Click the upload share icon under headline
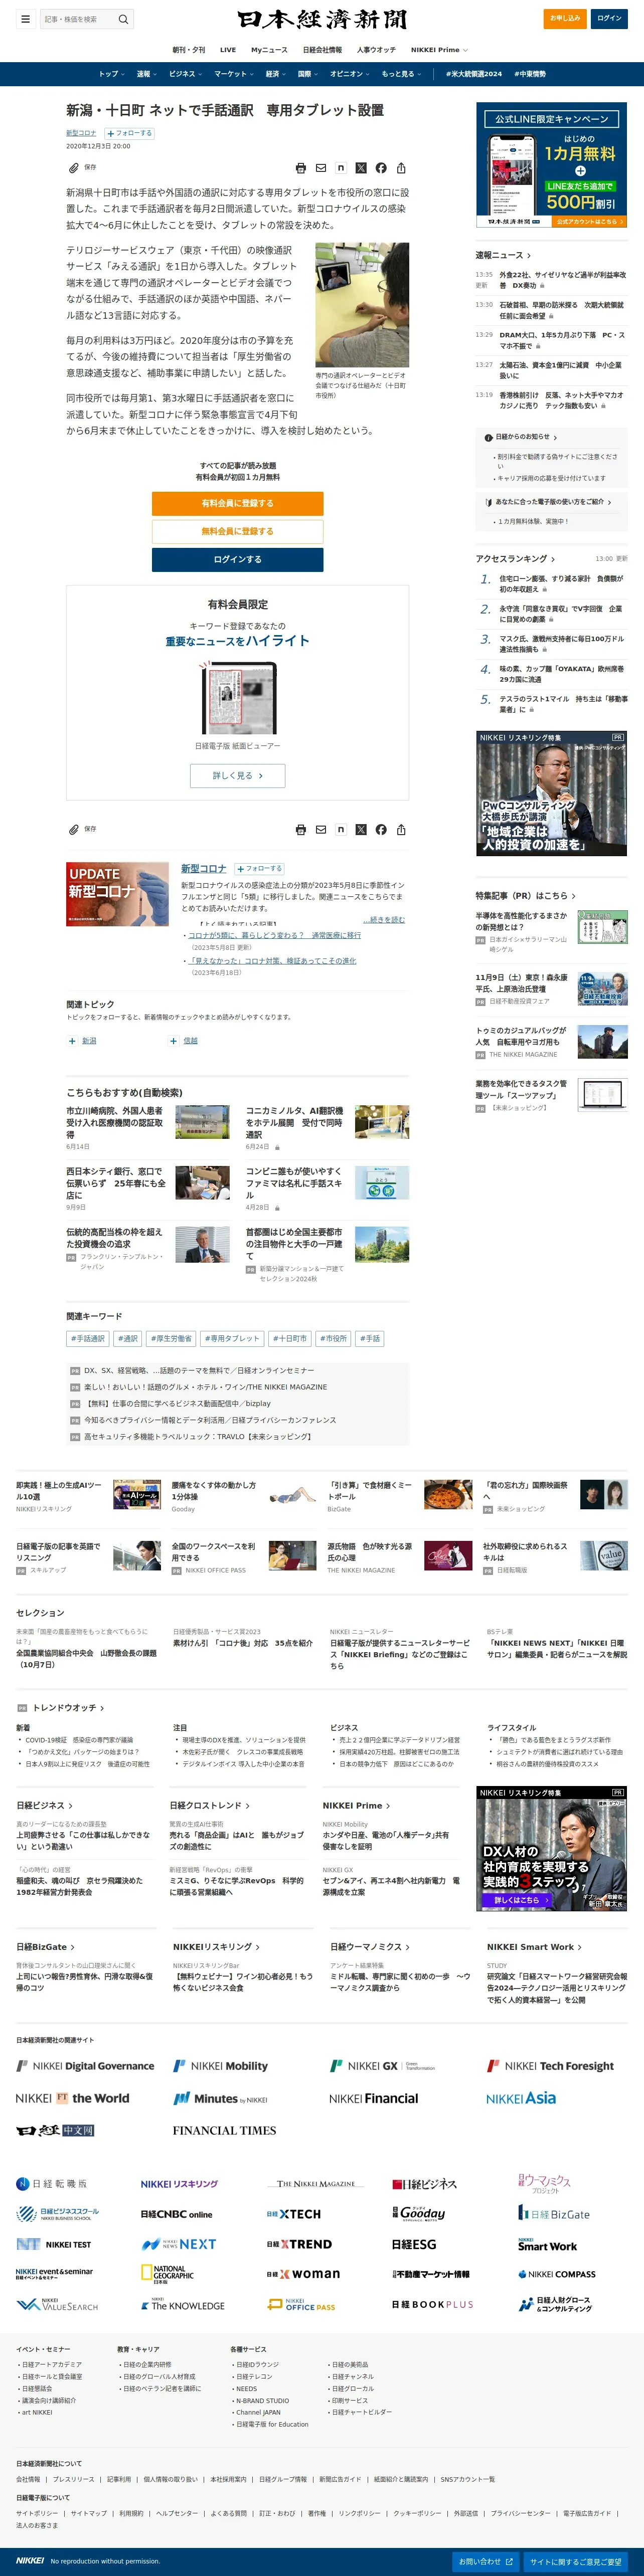The image size is (644, 2576). pyautogui.click(x=401, y=168)
